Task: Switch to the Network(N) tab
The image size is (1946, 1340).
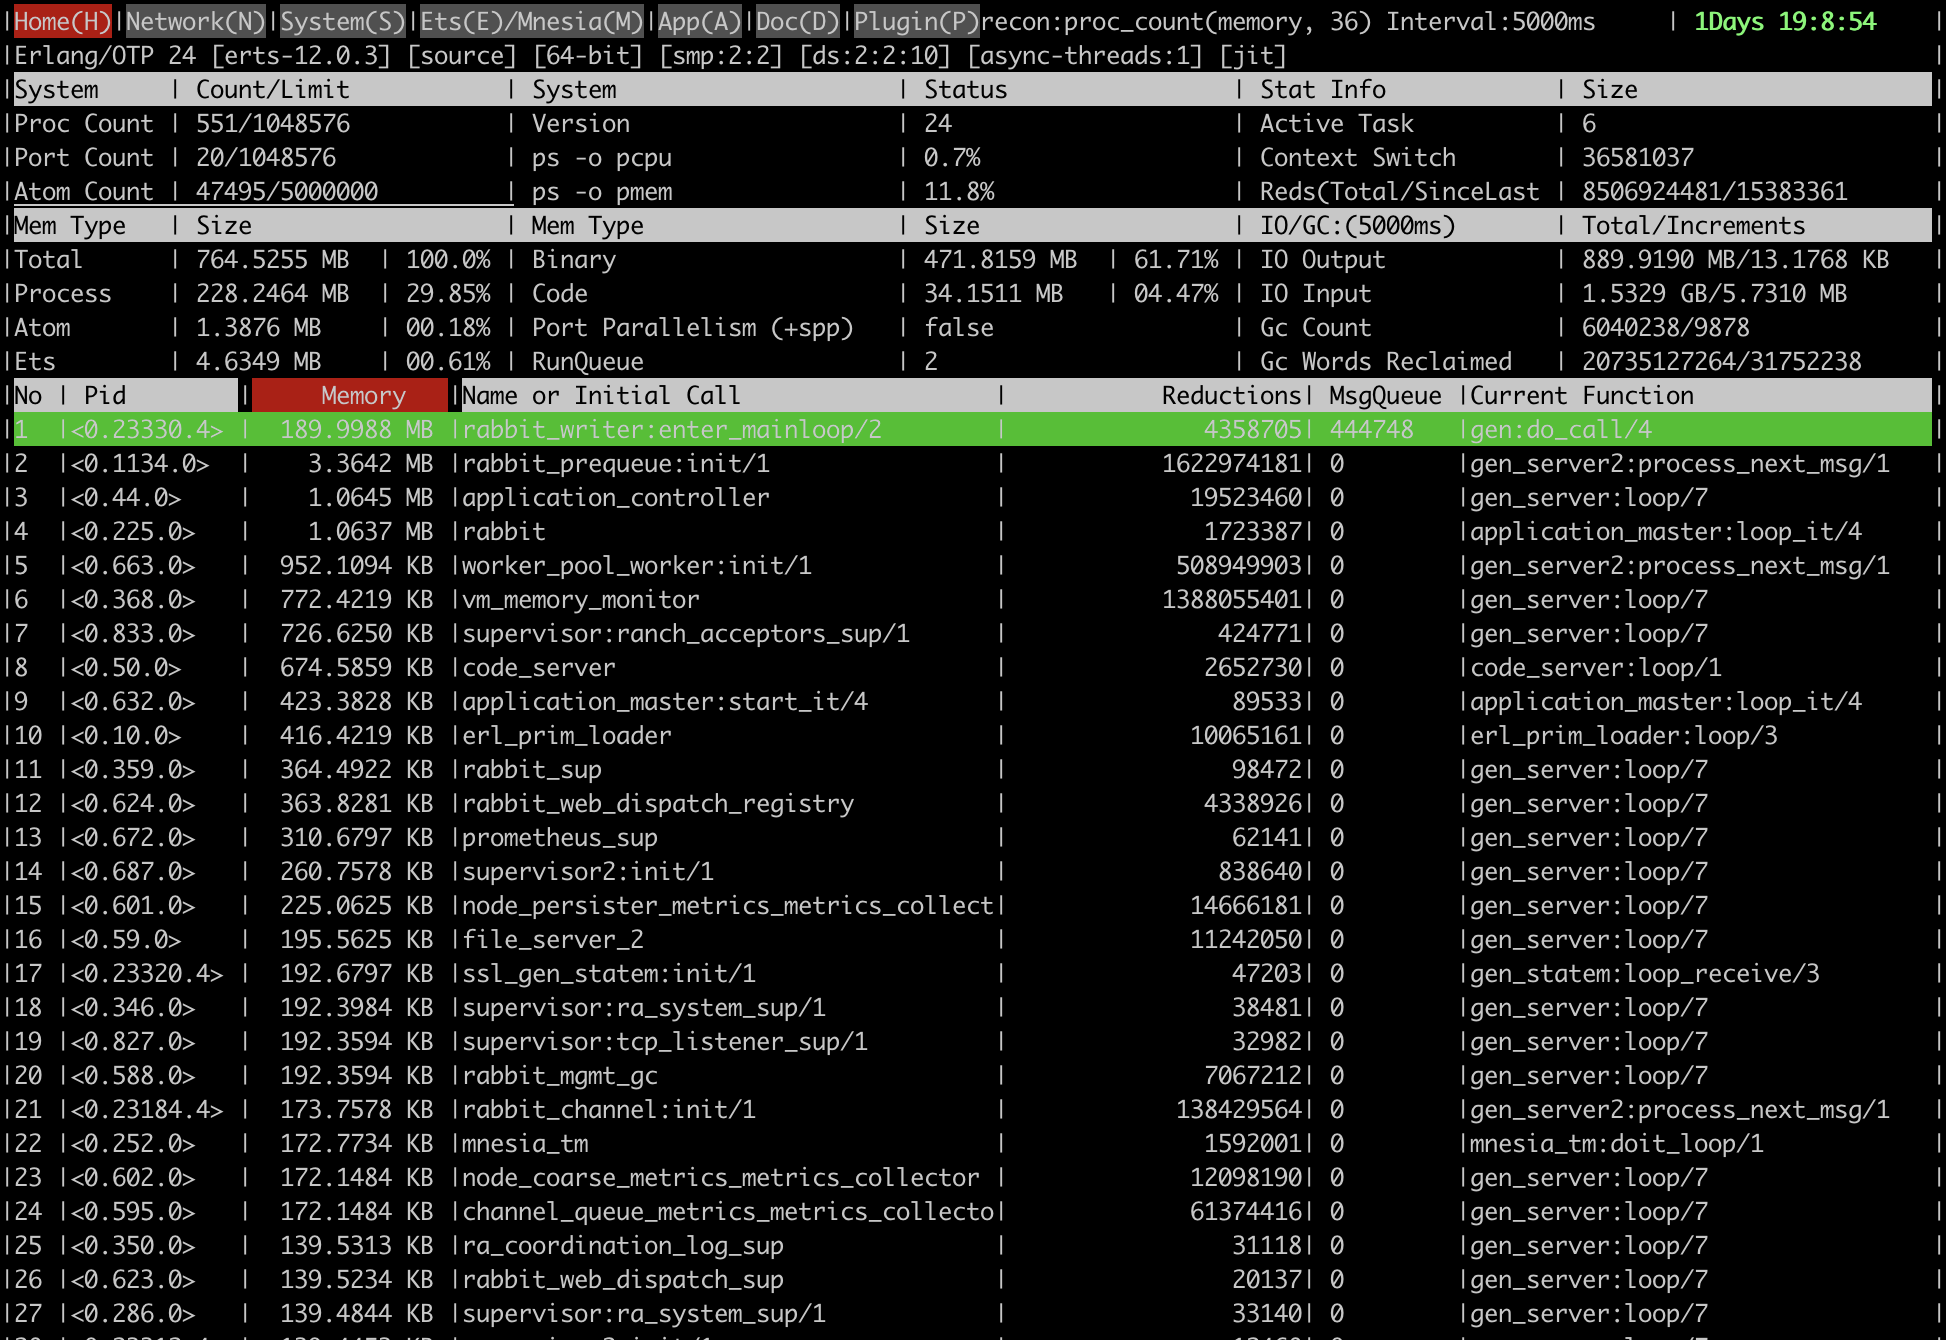Action: pyautogui.click(x=195, y=21)
